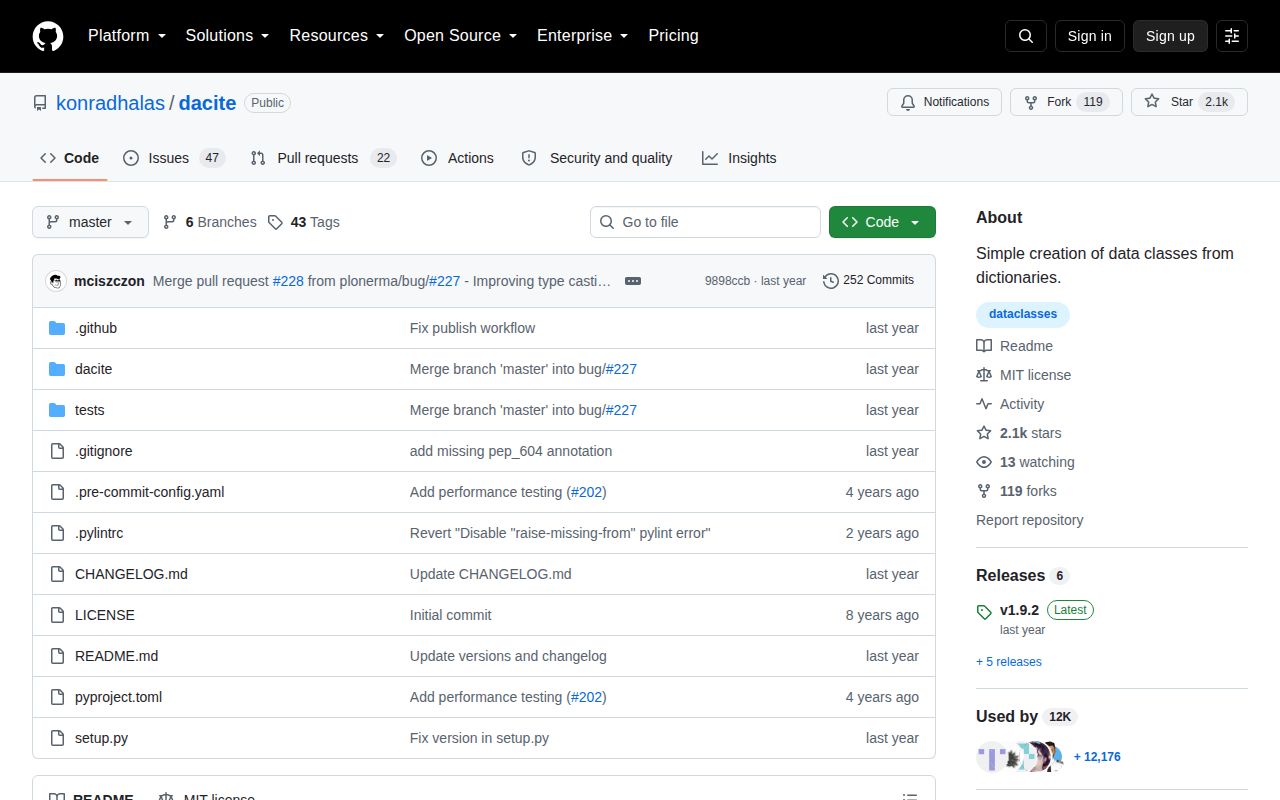Expand the commit message ellipsis button
The width and height of the screenshot is (1280, 800).
[x=633, y=281]
